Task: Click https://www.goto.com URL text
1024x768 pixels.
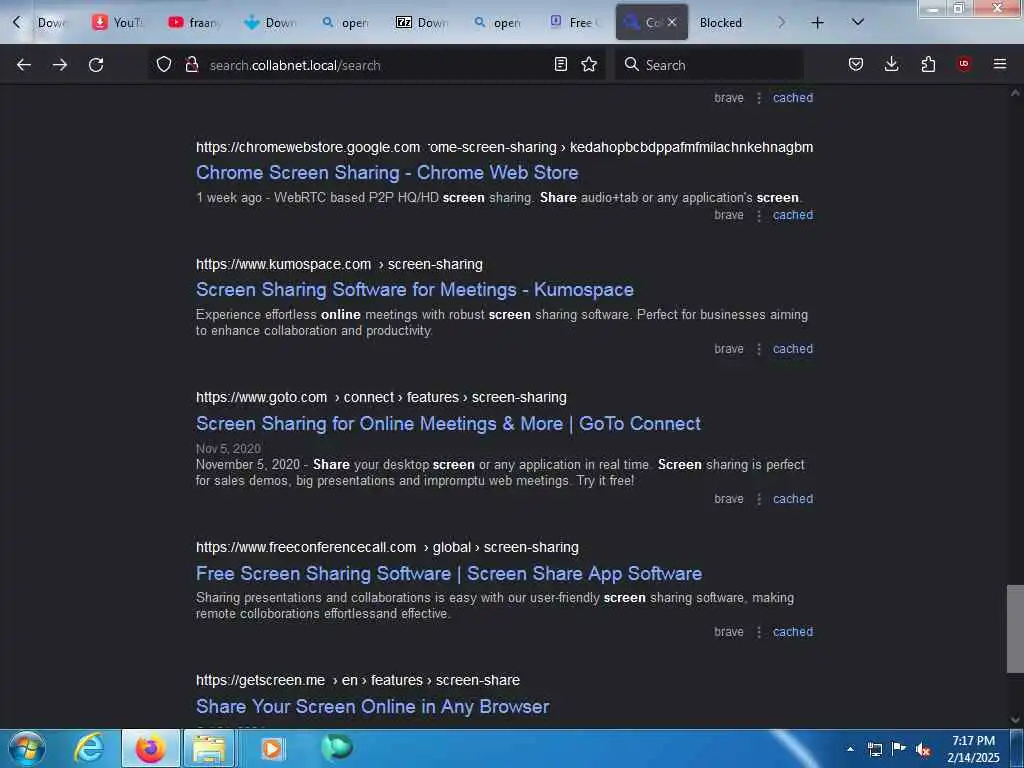Action: point(261,398)
